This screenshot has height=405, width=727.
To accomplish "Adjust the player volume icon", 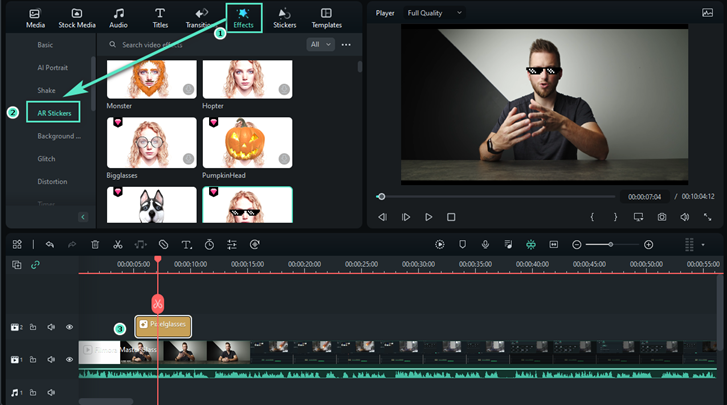I will click(685, 217).
